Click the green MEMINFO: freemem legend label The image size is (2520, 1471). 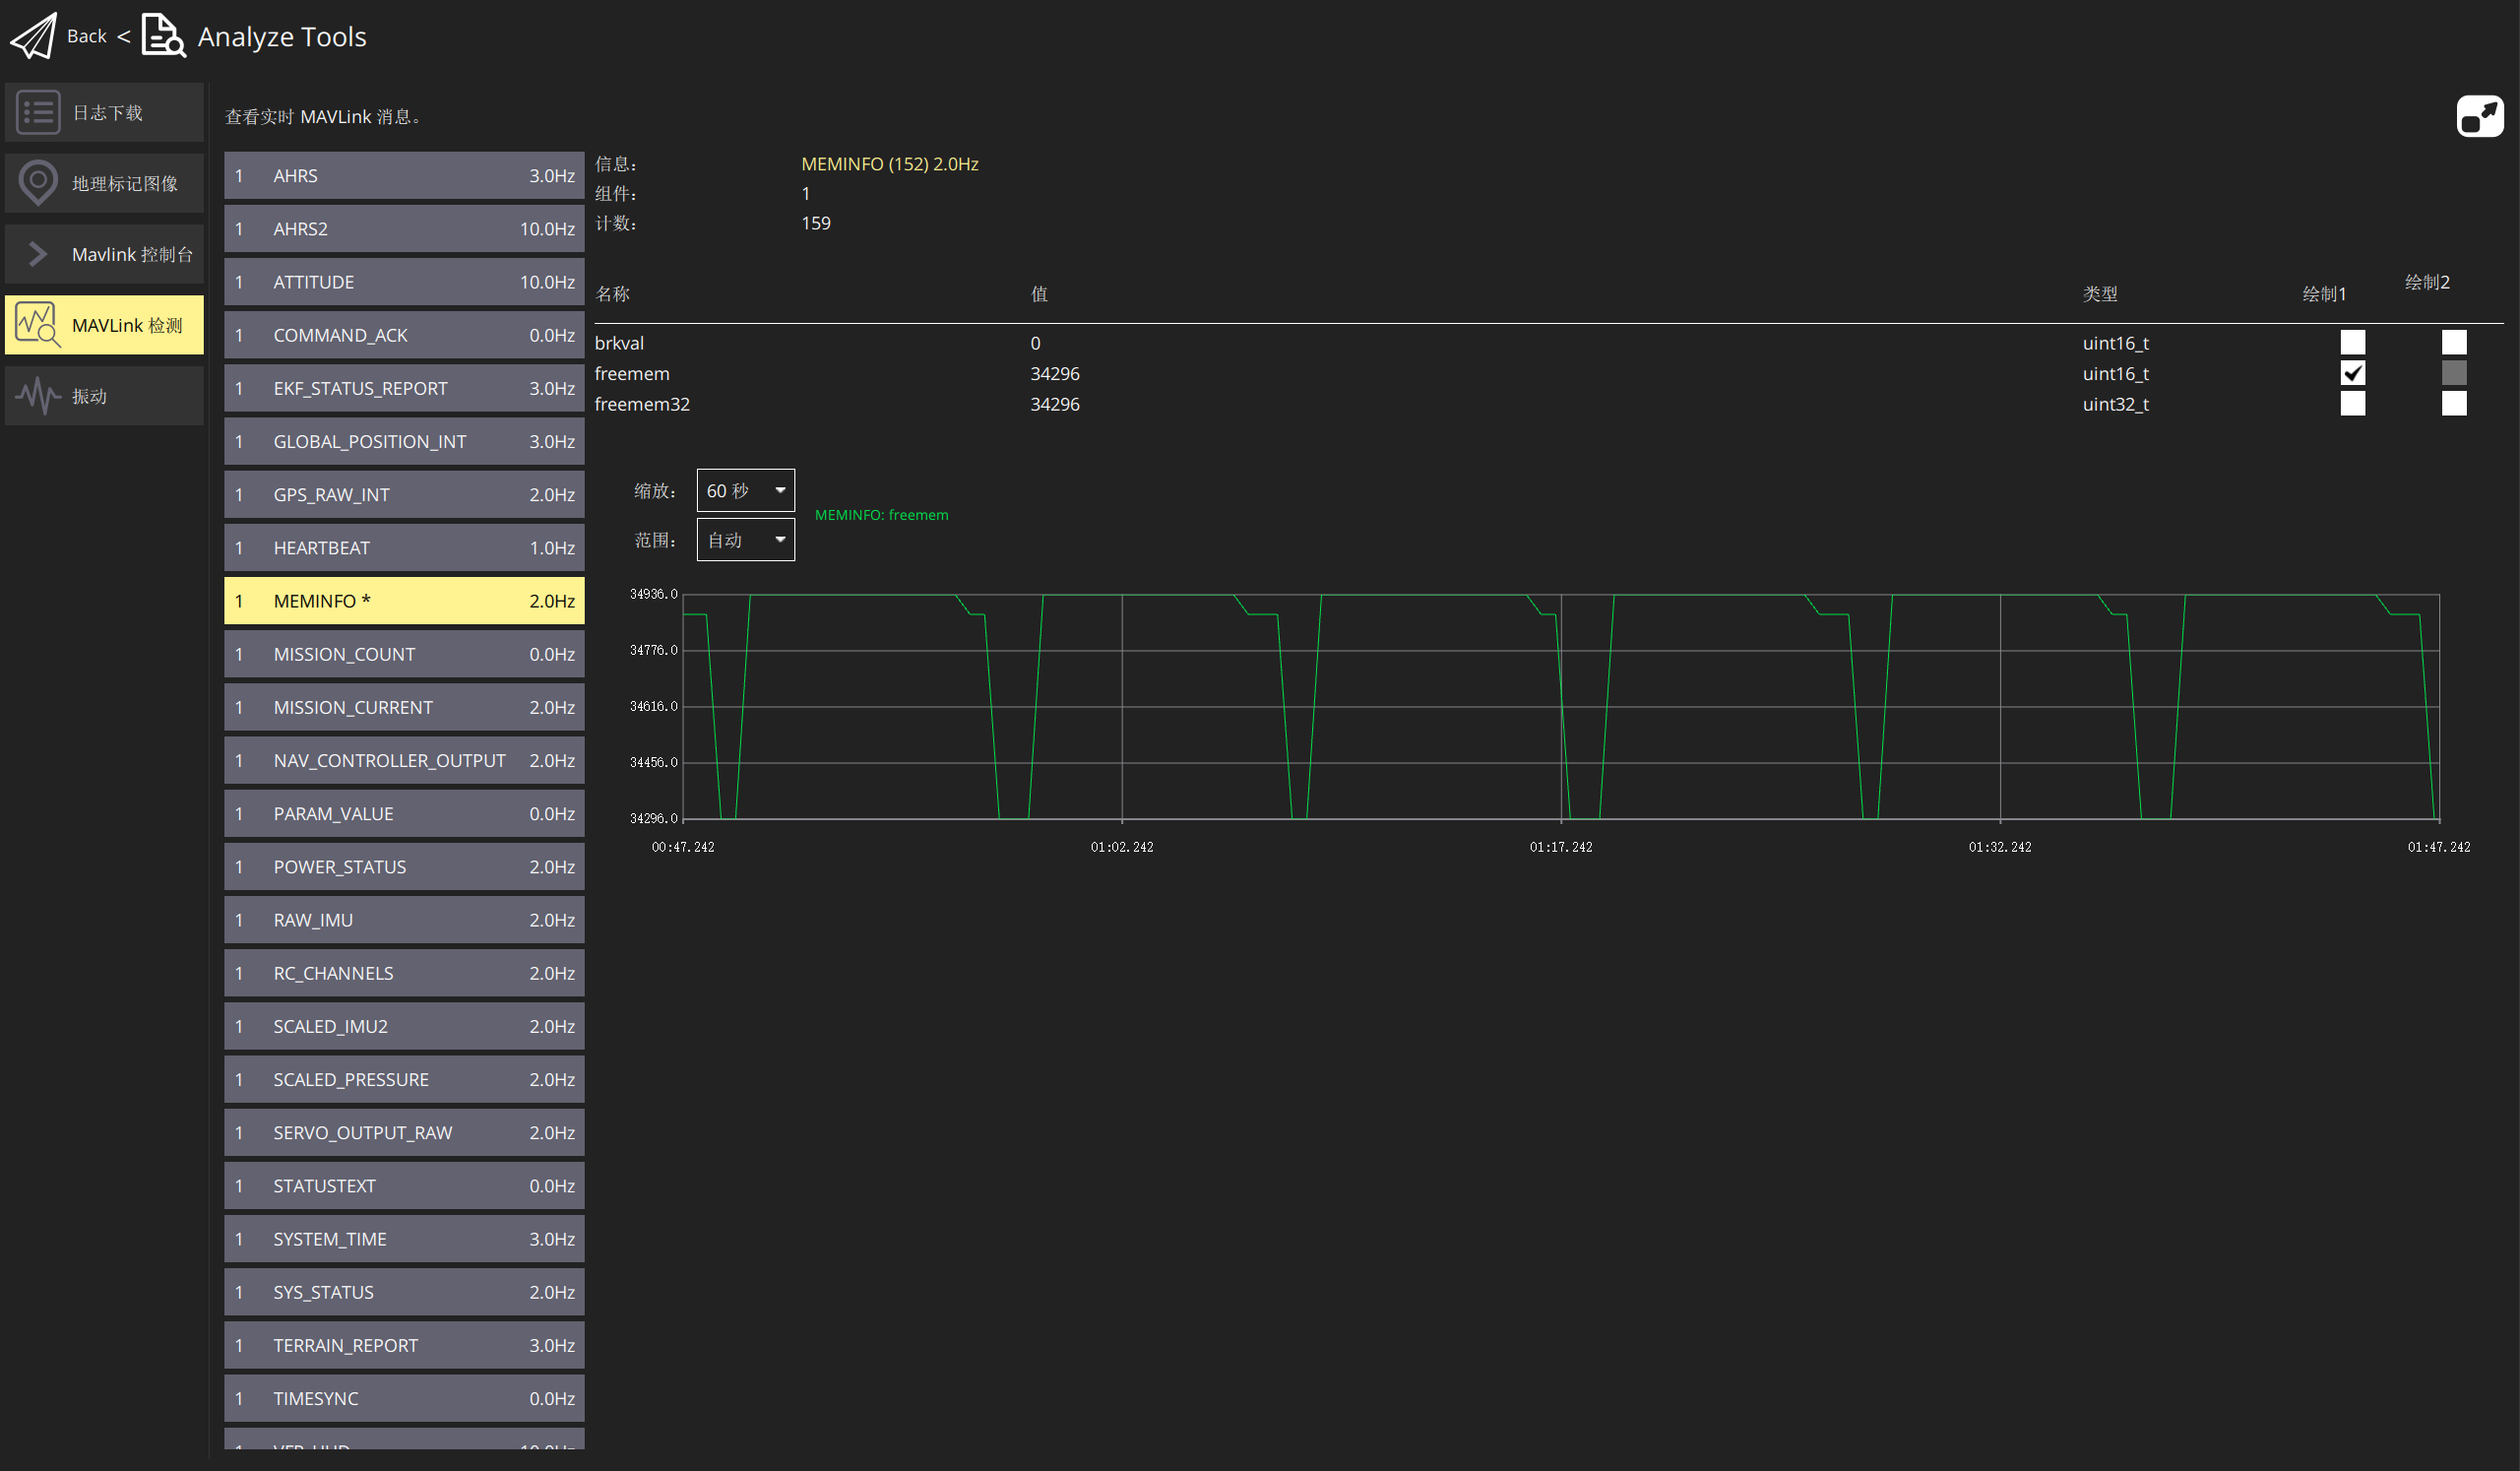tap(881, 515)
